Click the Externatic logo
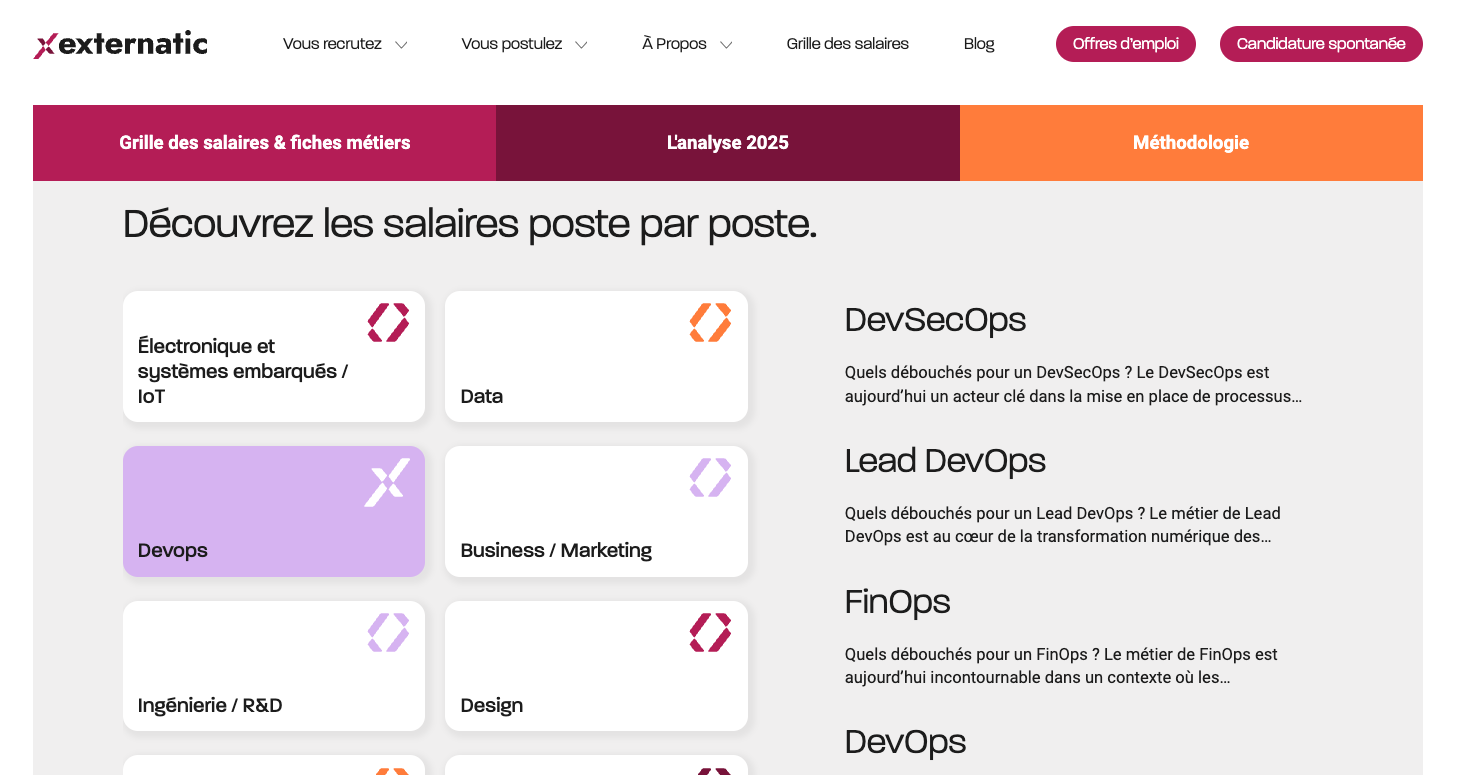 pos(121,44)
